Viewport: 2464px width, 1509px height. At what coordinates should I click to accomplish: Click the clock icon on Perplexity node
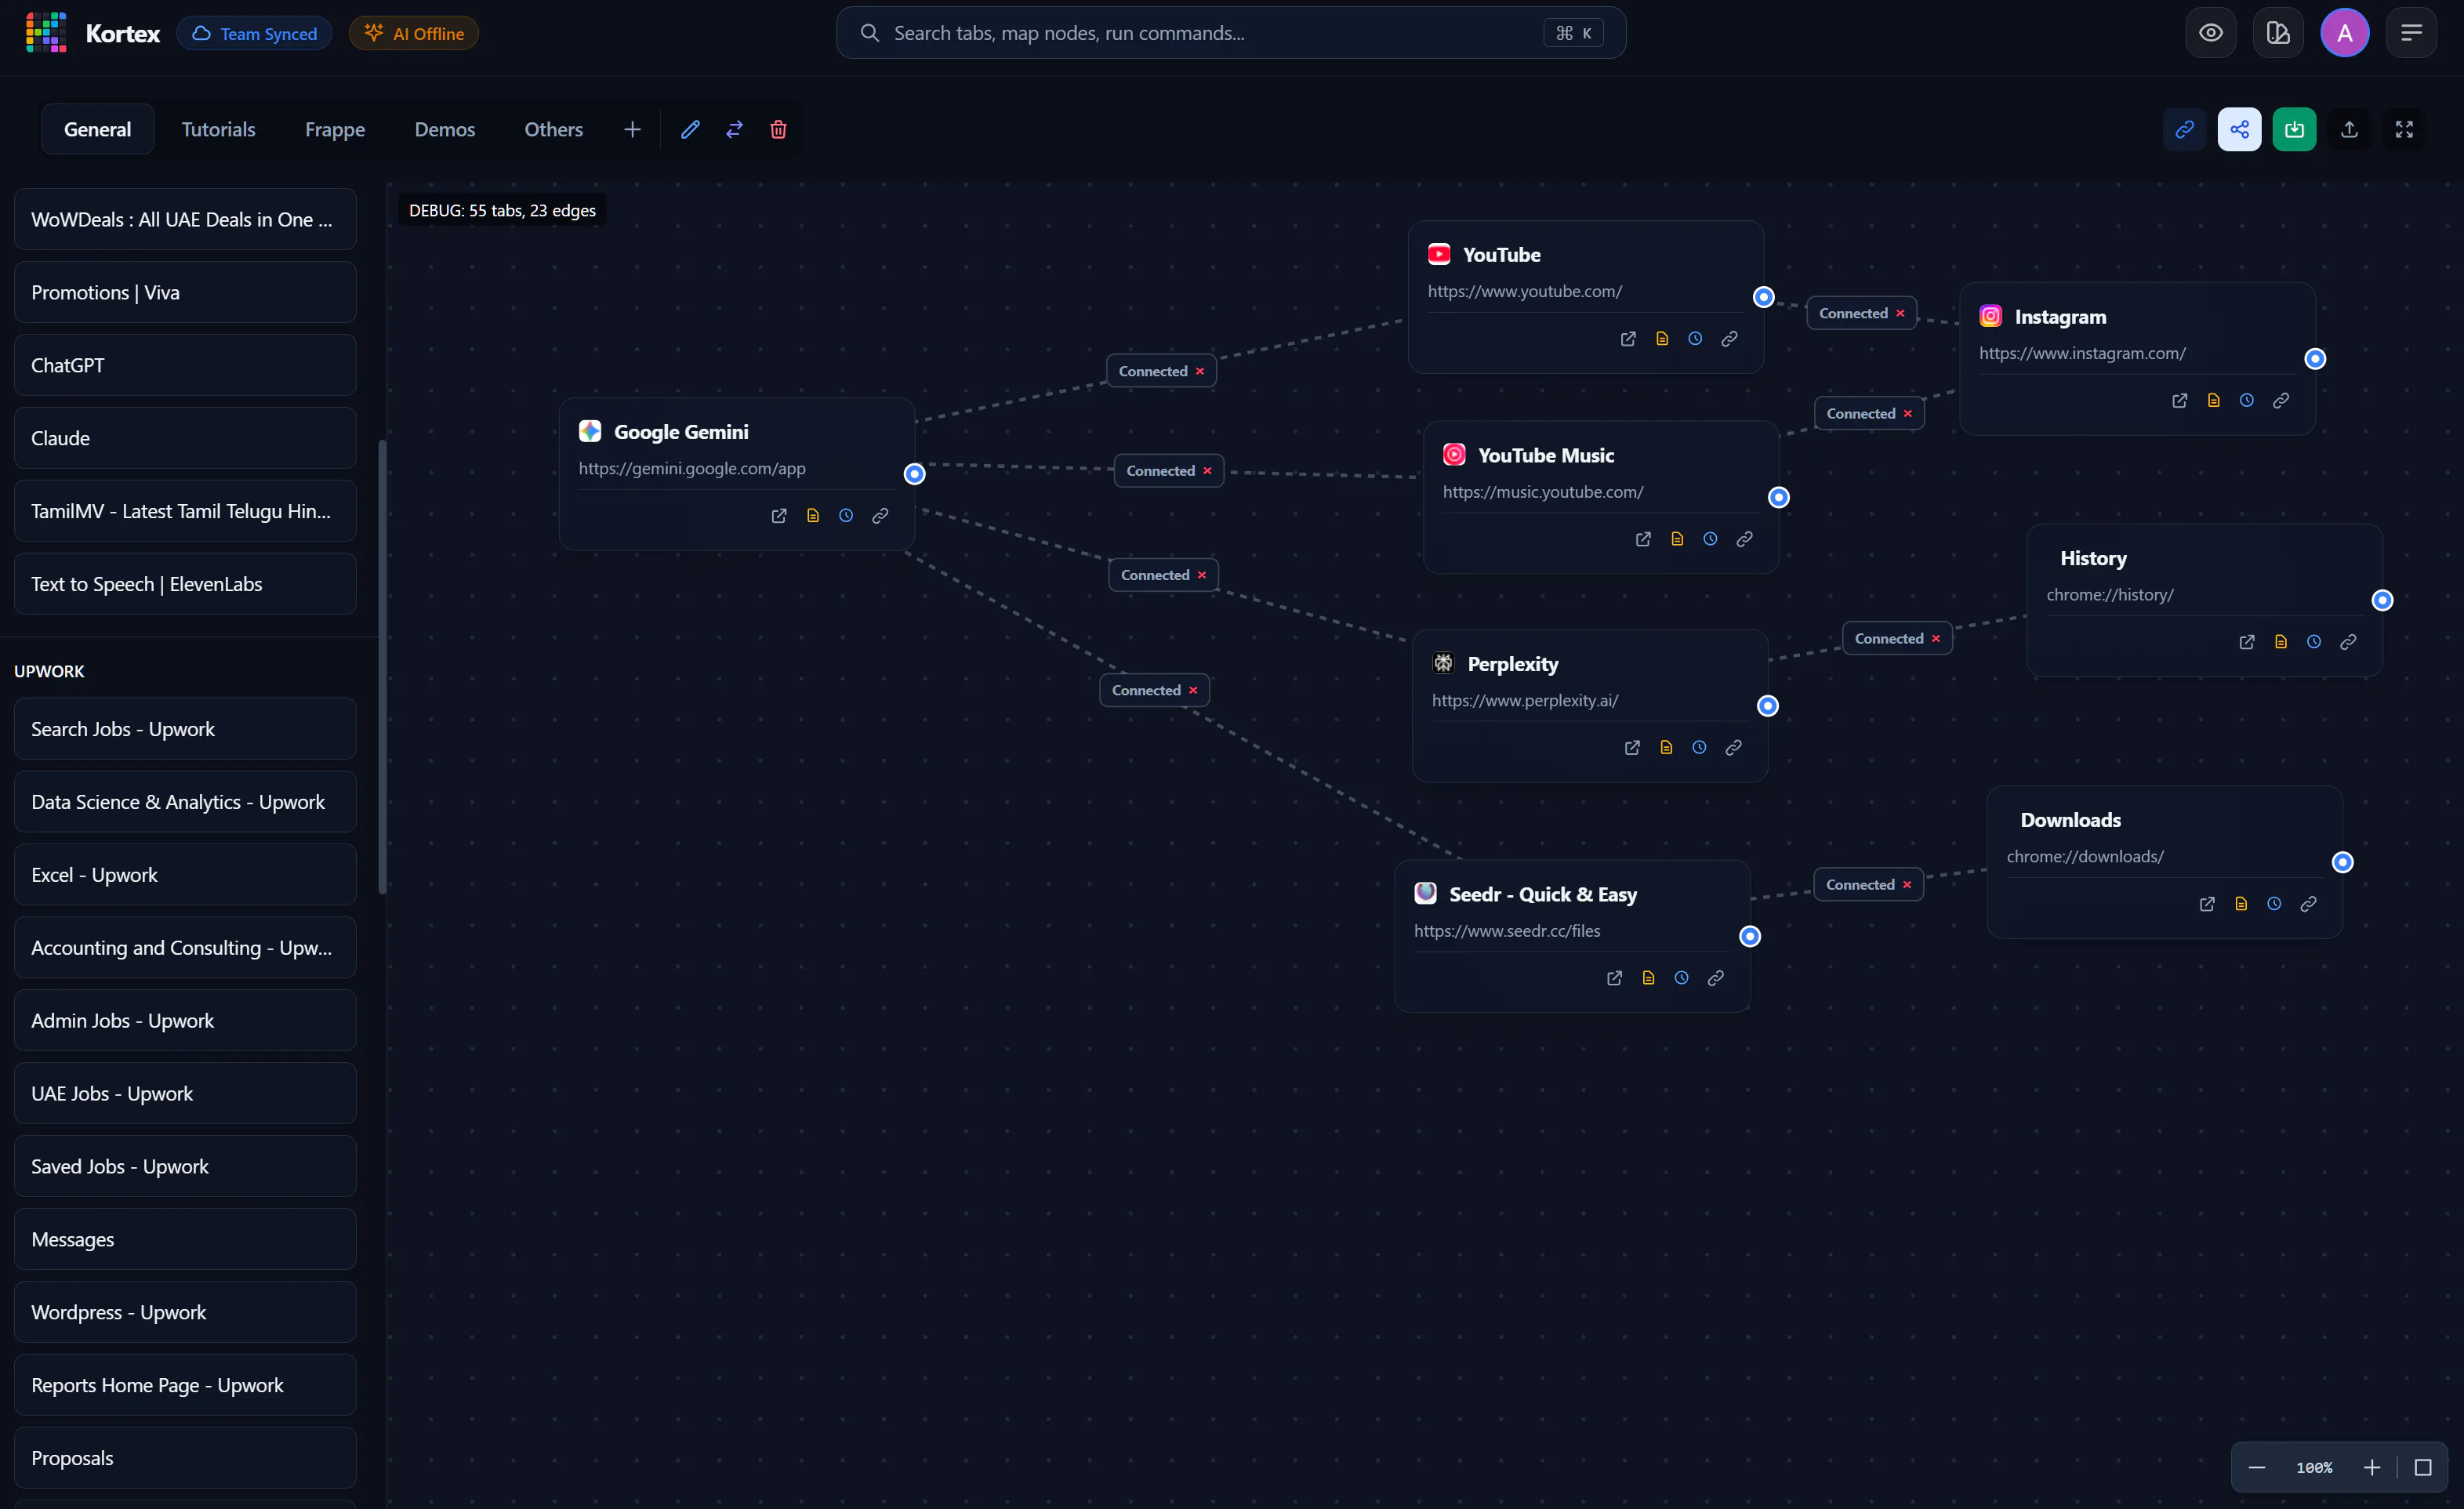coord(1699,747)
